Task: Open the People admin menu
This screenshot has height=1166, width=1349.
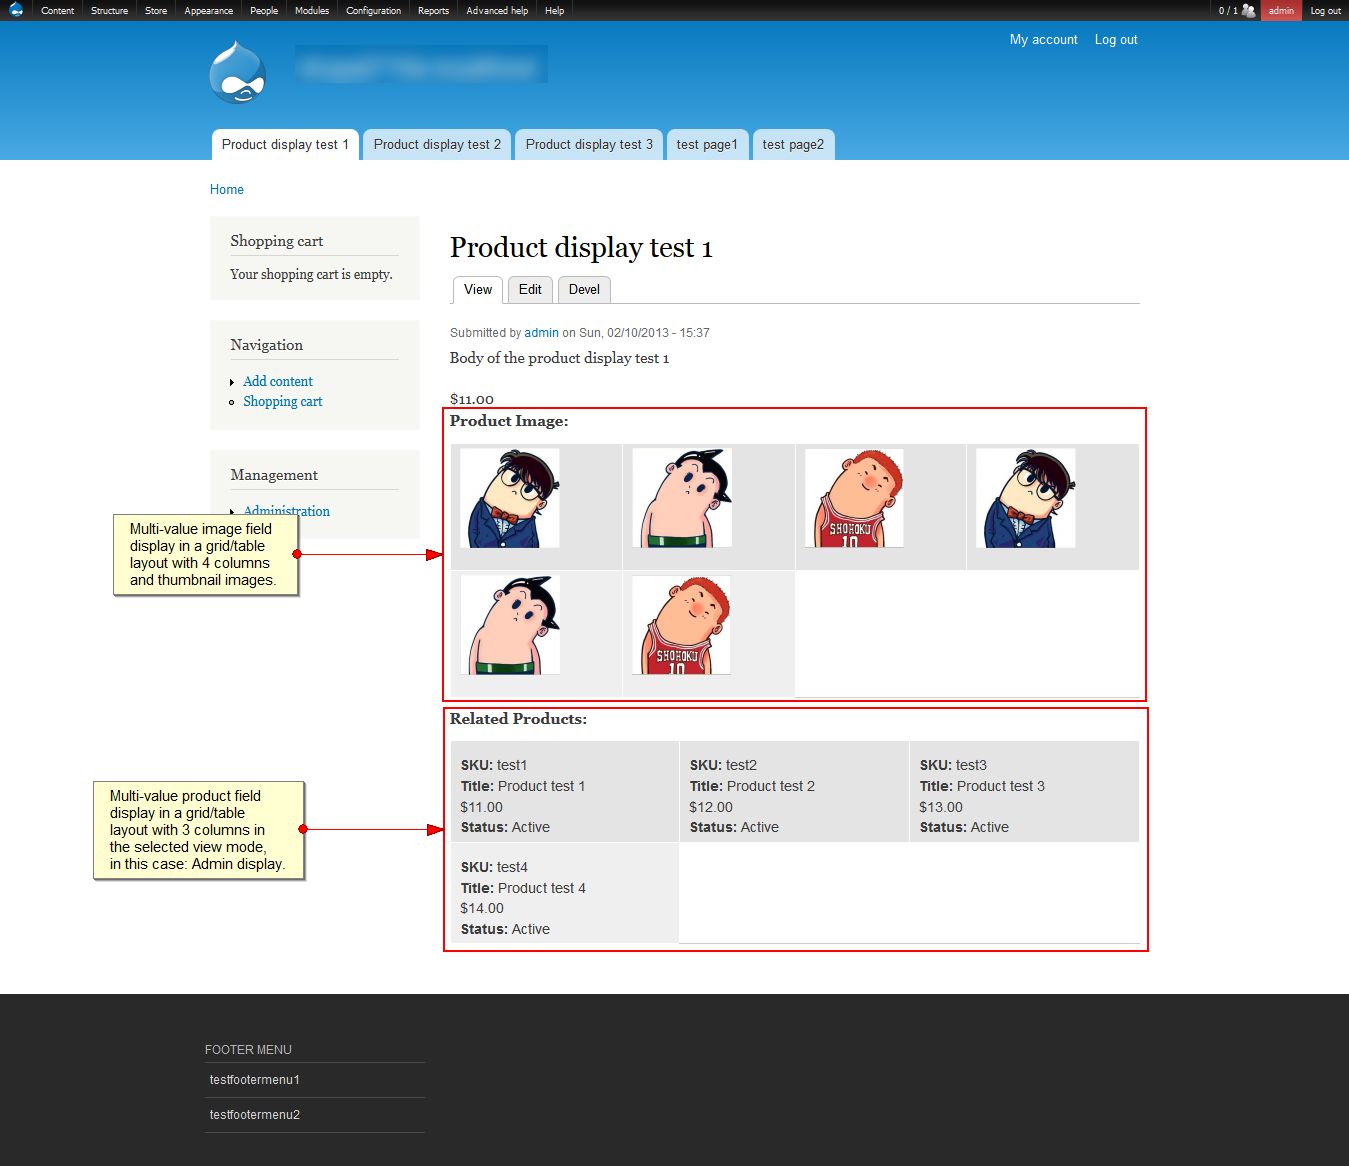Action: pos(264,10)
